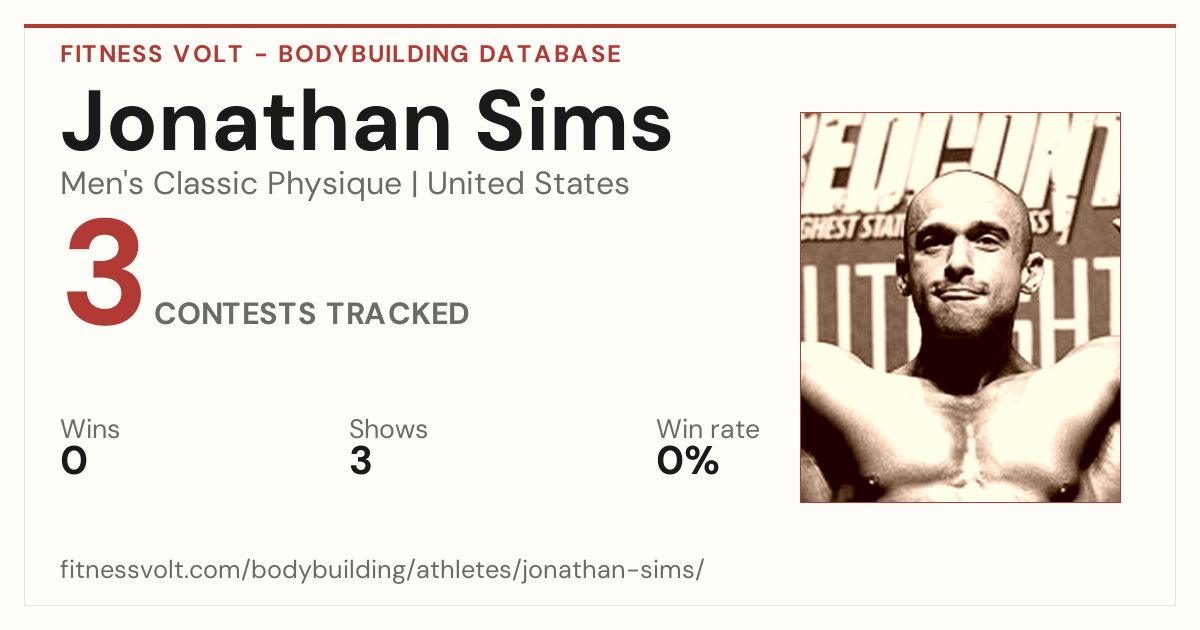
Task: Click the 0% win rate value
Action: click(688, 461)
